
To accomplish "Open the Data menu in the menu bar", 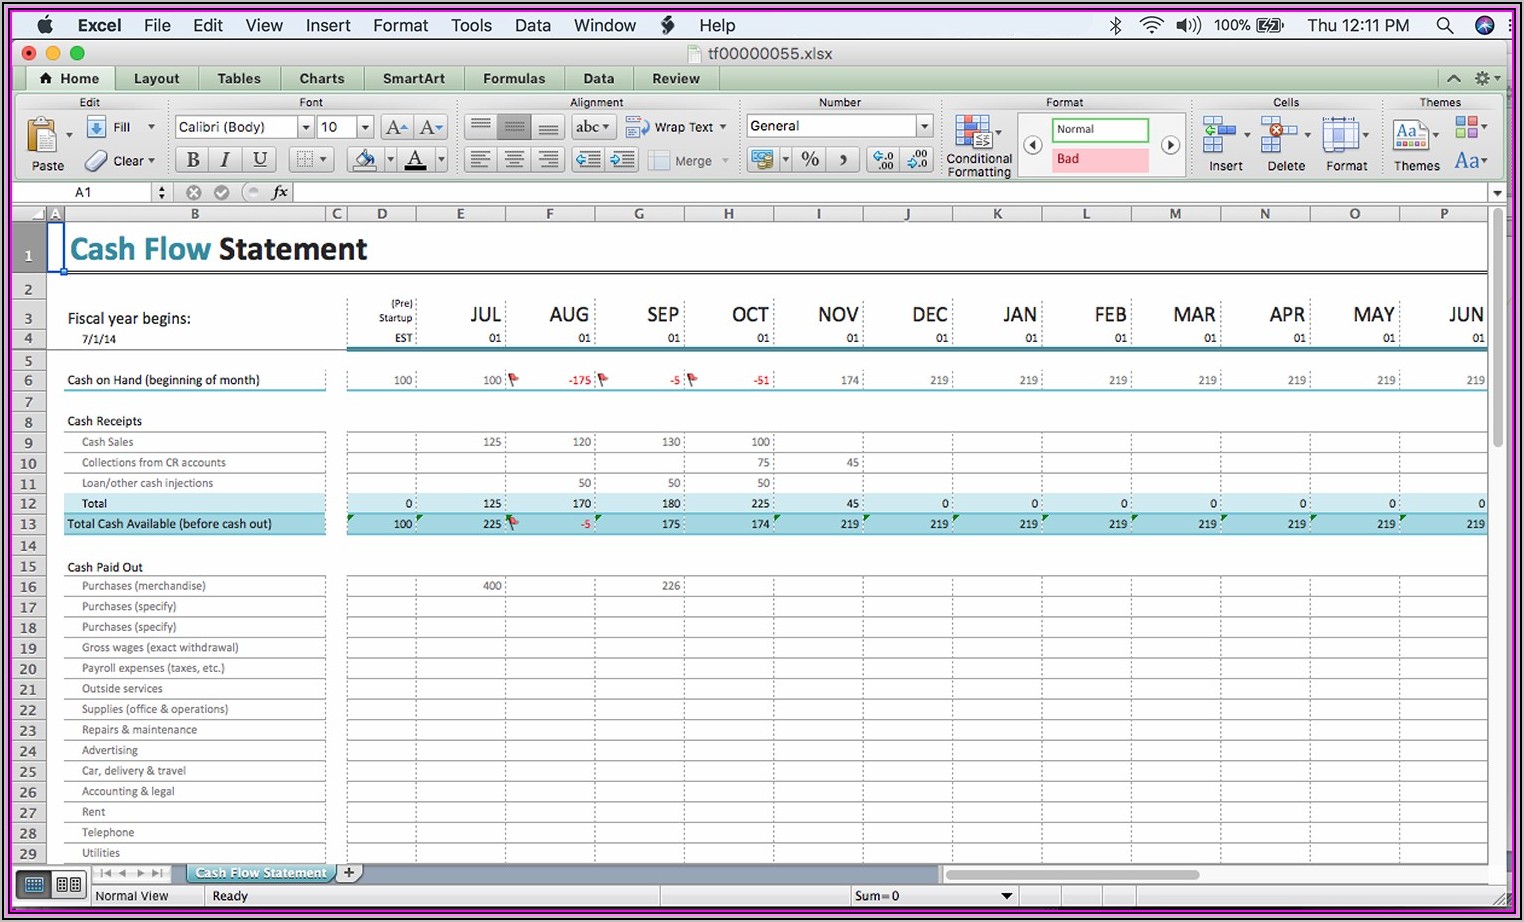I will 532,25.
